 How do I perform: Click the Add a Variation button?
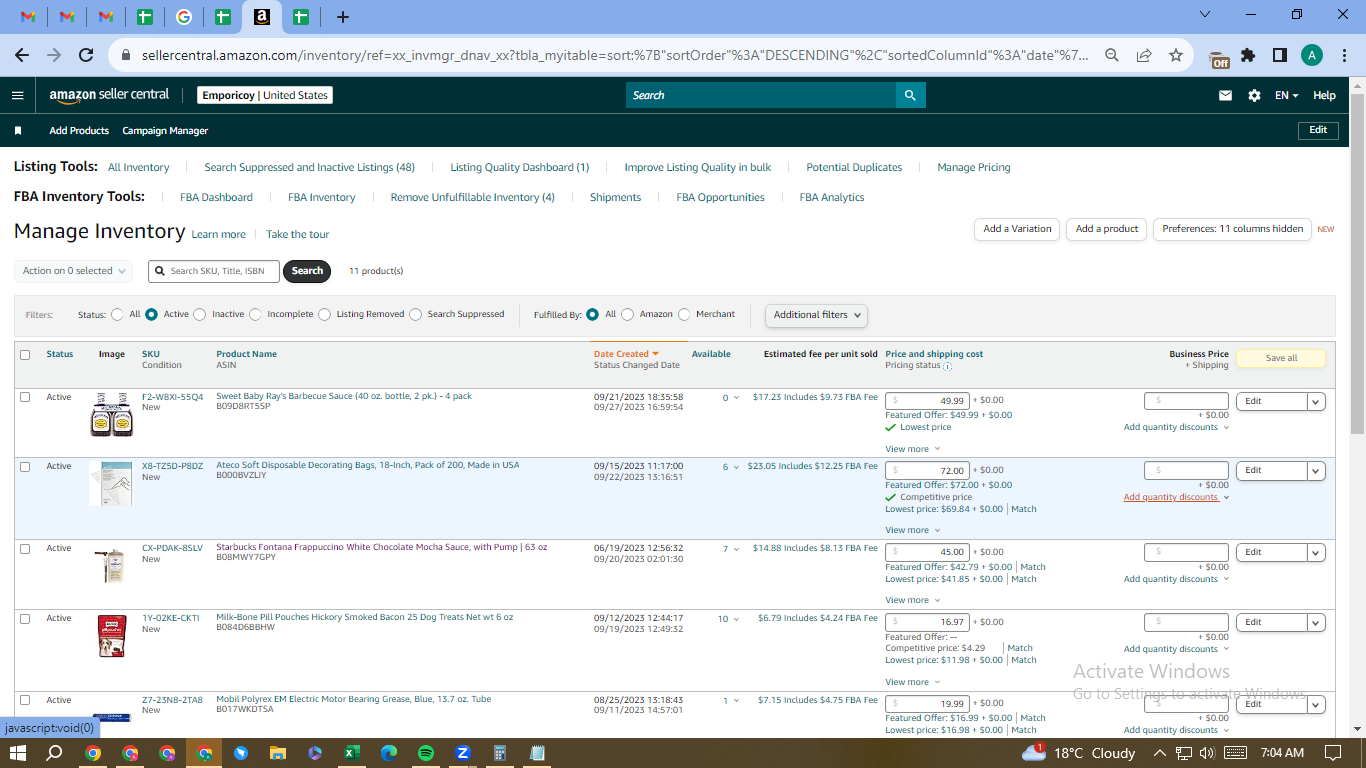1017,229
